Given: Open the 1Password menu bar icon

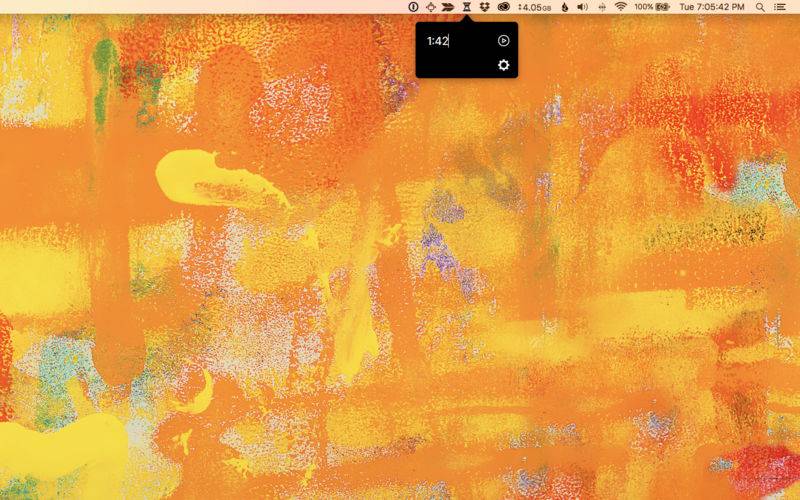Looking at the screenshot, I should (413, 7).
